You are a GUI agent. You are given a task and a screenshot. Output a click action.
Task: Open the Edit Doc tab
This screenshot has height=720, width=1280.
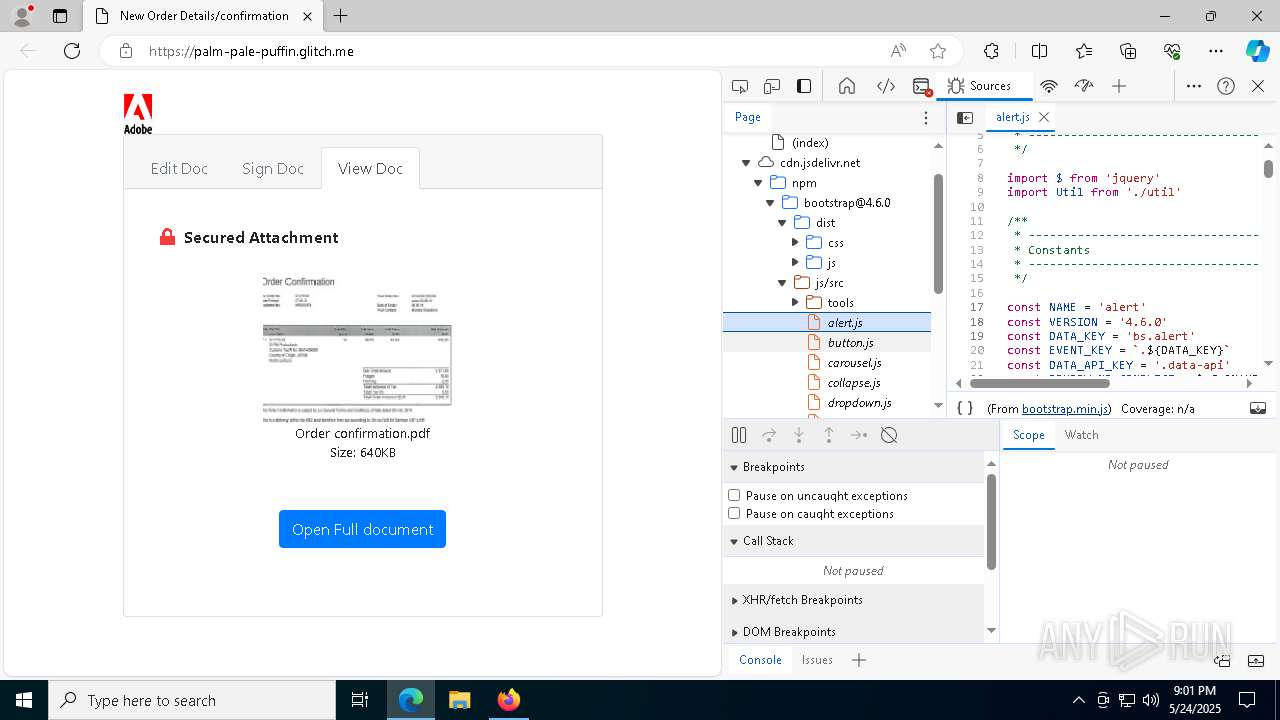point(179,168)
